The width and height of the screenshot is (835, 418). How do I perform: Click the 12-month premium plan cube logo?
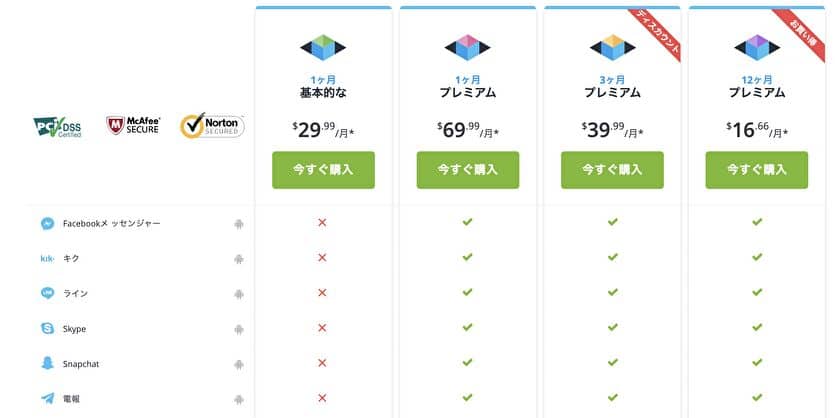click(757, 47)
